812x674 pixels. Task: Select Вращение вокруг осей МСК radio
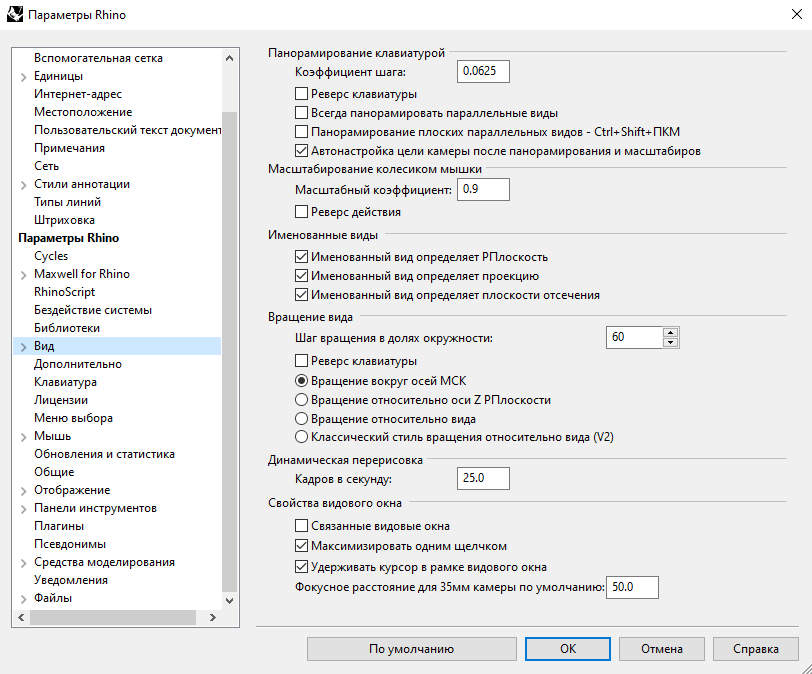click(301, 380)
